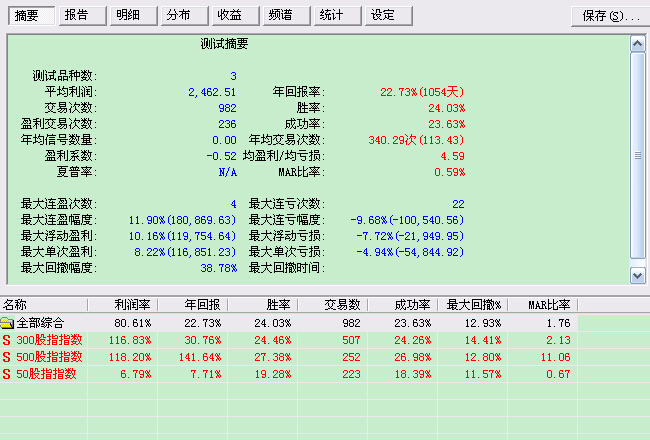The height and width of the screenshot is (440, 650).
Task: Click the S icon of 300股指指数
Action: (6, 340)
